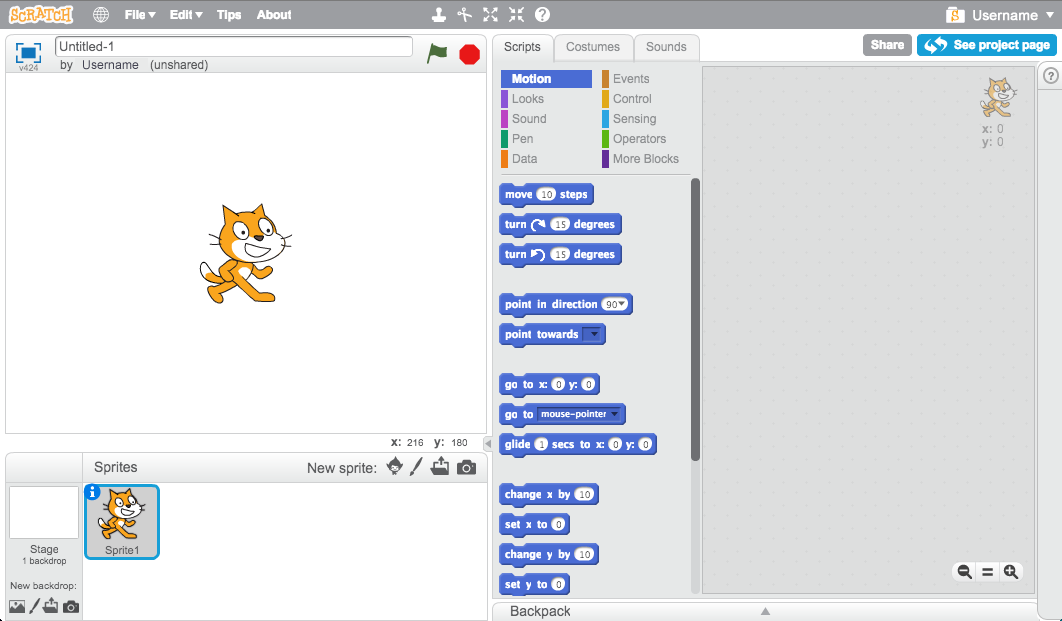Viewport: 1062px width, 621px height.
Task: Click the language globe icon
Action: (100, 15)
